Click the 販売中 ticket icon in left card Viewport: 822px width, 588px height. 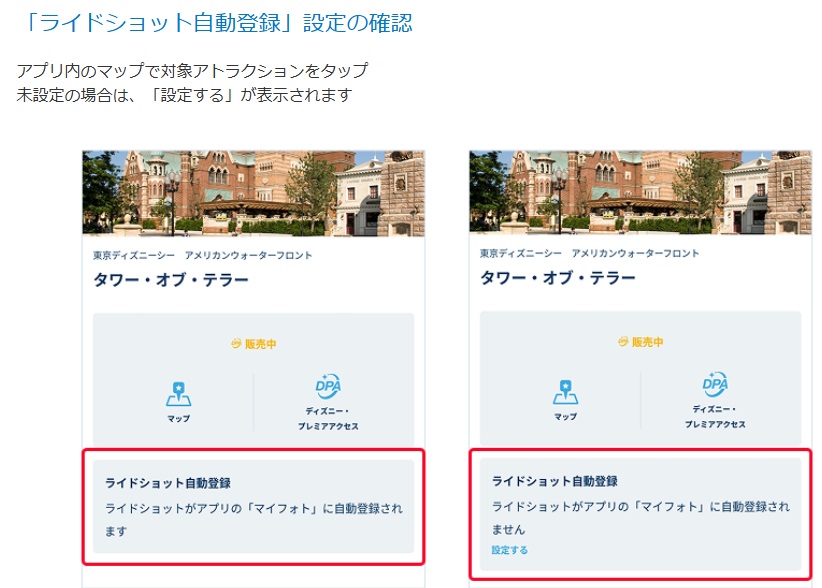[x=235, y=344]
